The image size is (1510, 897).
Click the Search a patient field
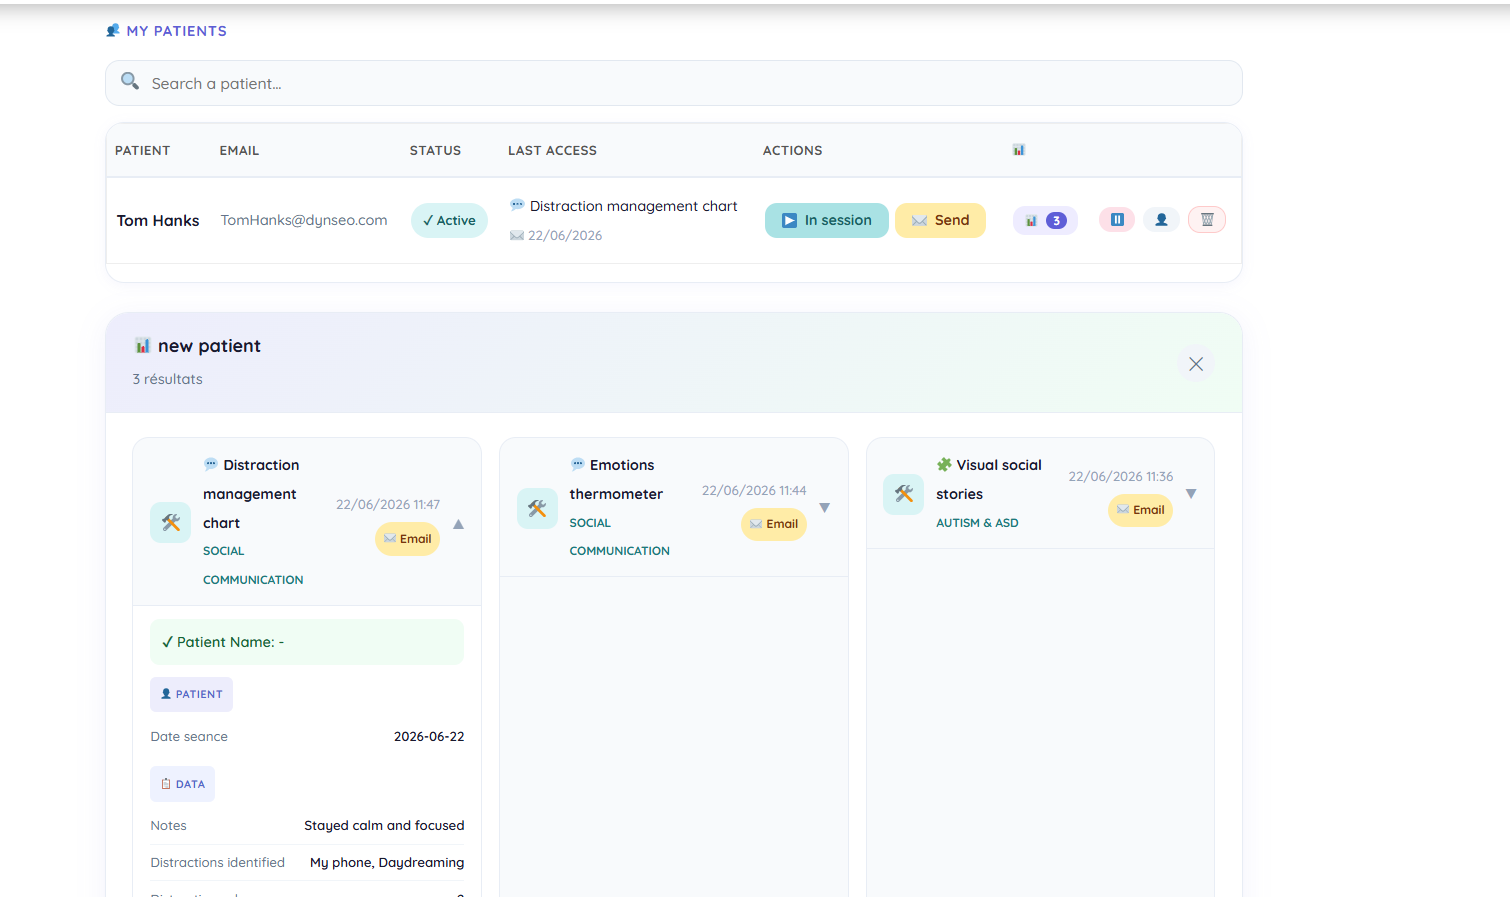click(674, 83)
